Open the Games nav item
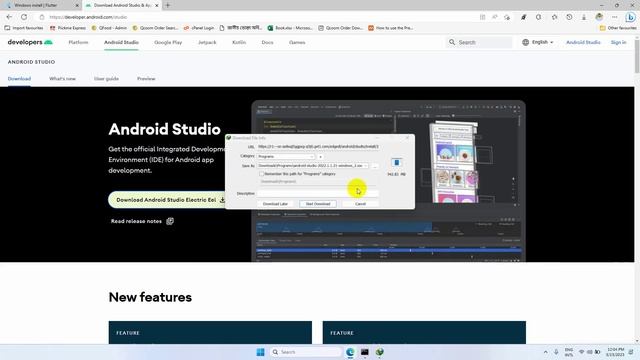 (297, 42)
